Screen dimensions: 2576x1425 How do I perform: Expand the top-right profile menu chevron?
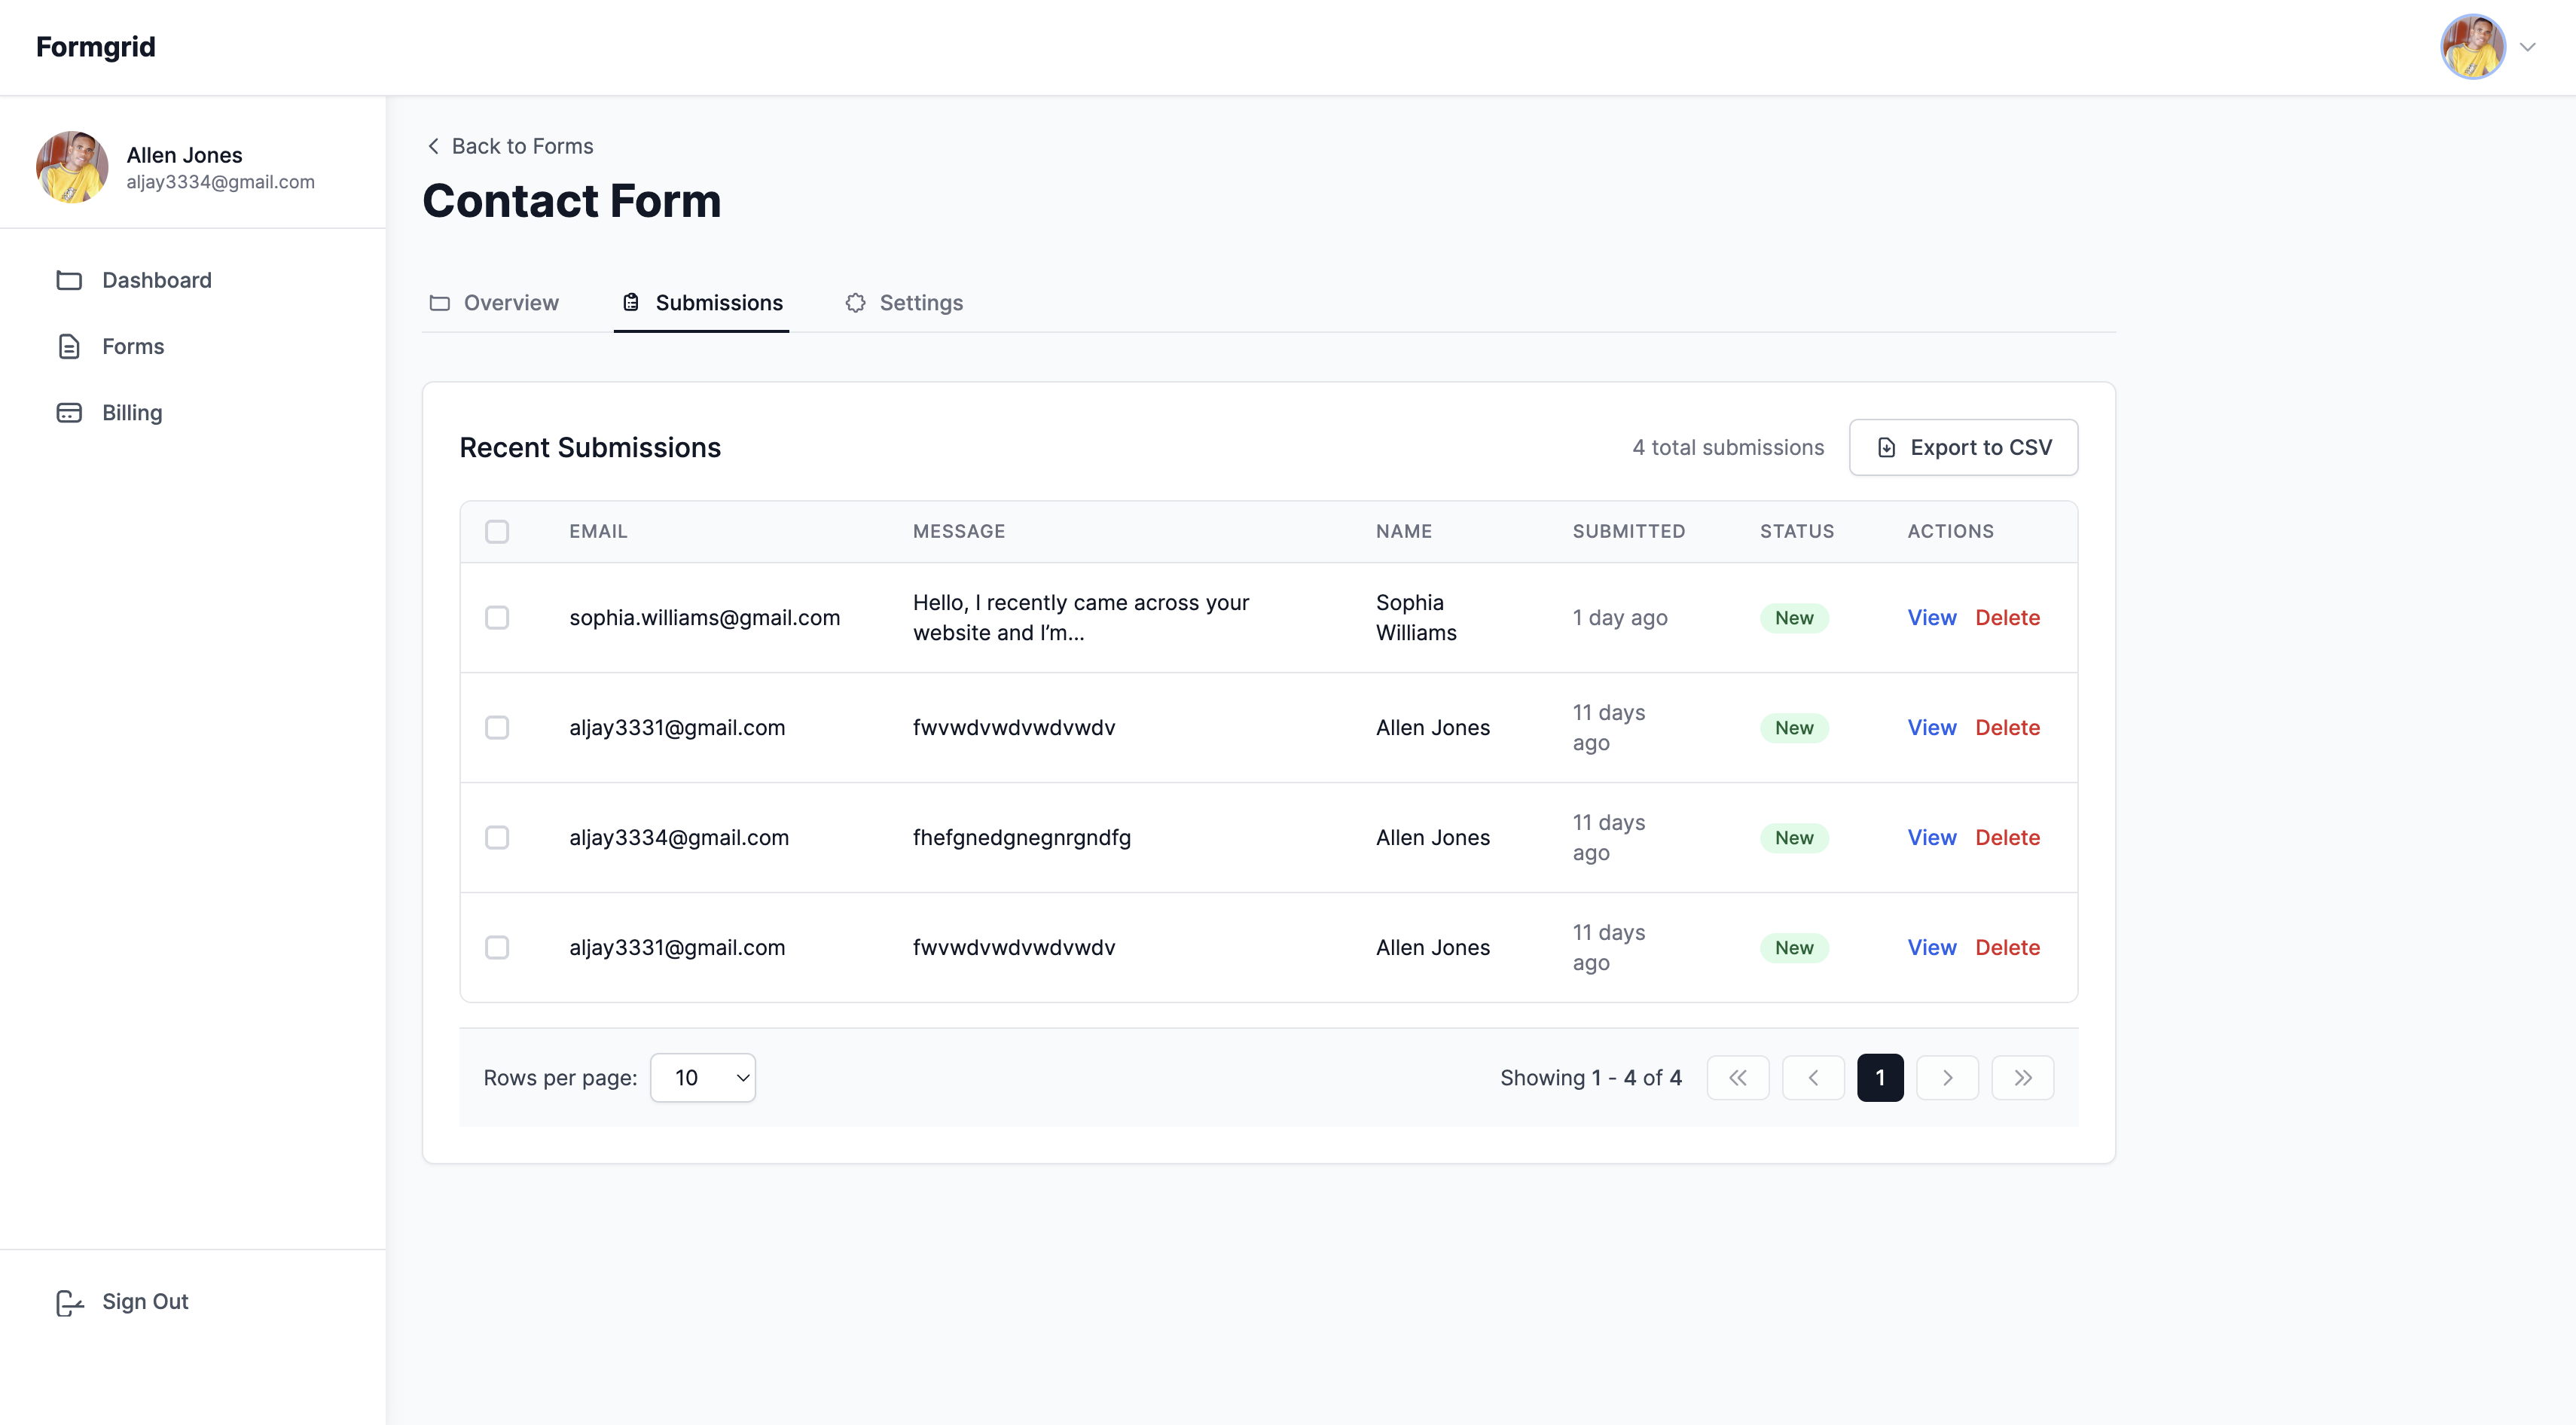(x=2527, y=47)
